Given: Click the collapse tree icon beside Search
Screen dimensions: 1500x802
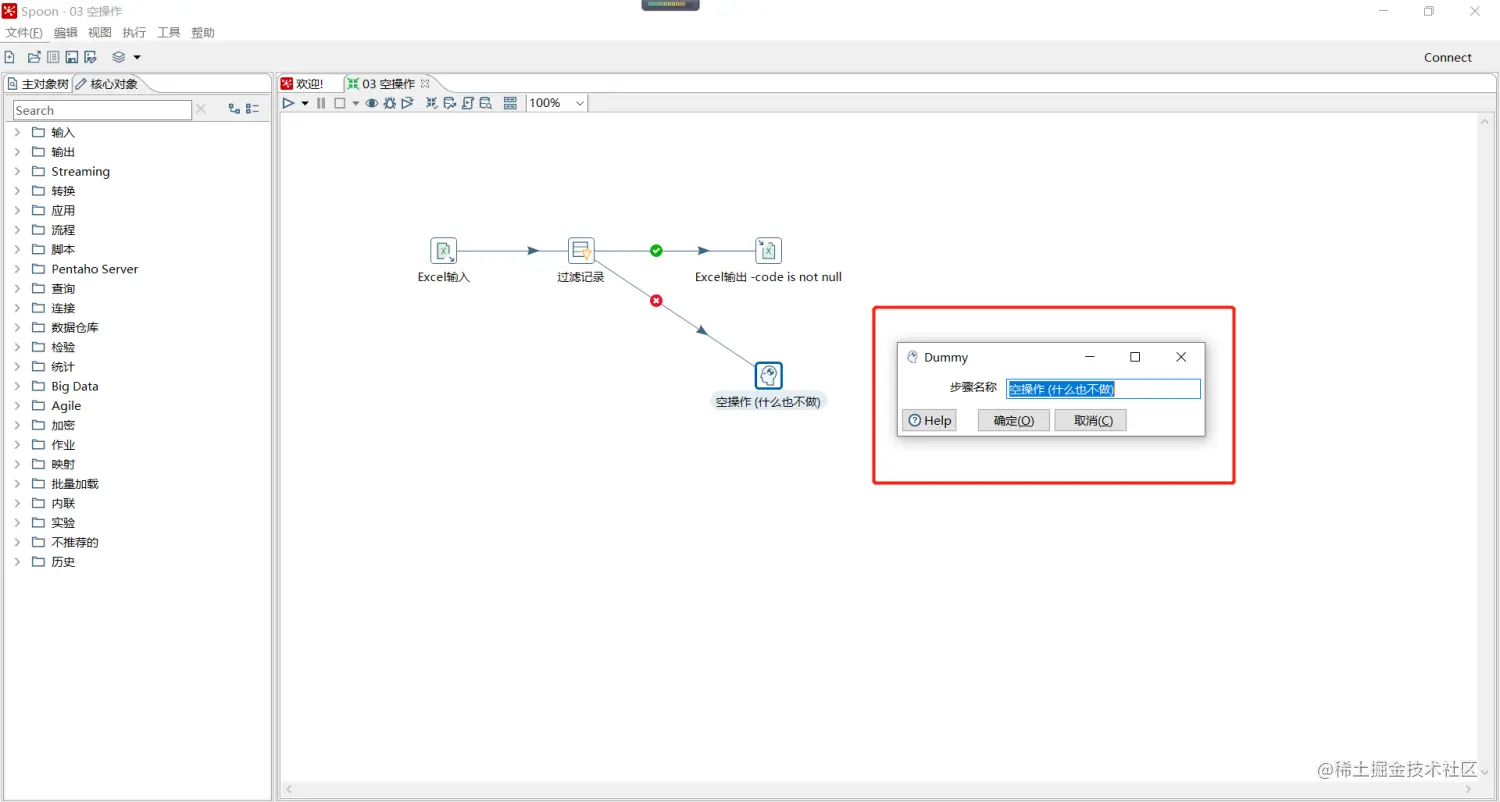Looking at the screenshot, I should pyautogui.click(x=252, y=109).
